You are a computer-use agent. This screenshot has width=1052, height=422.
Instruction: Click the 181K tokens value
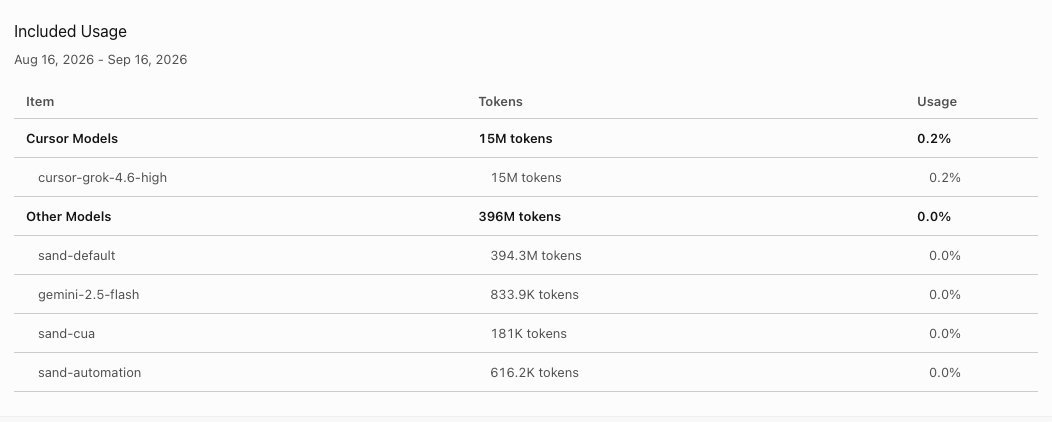click(528, 333)
